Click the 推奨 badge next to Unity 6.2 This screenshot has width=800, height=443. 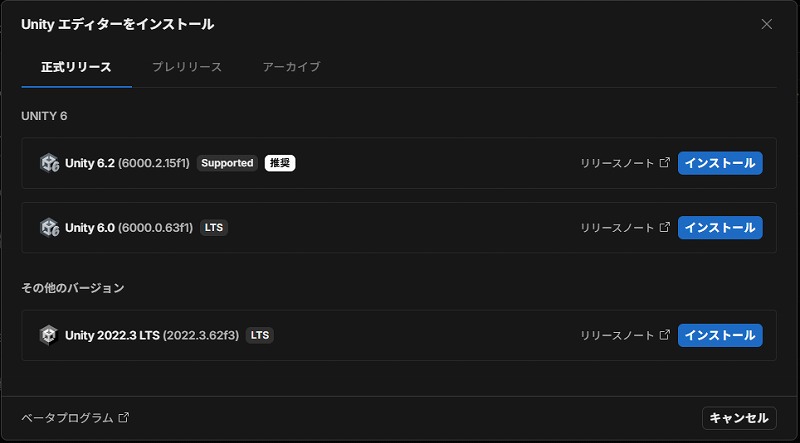280,163
